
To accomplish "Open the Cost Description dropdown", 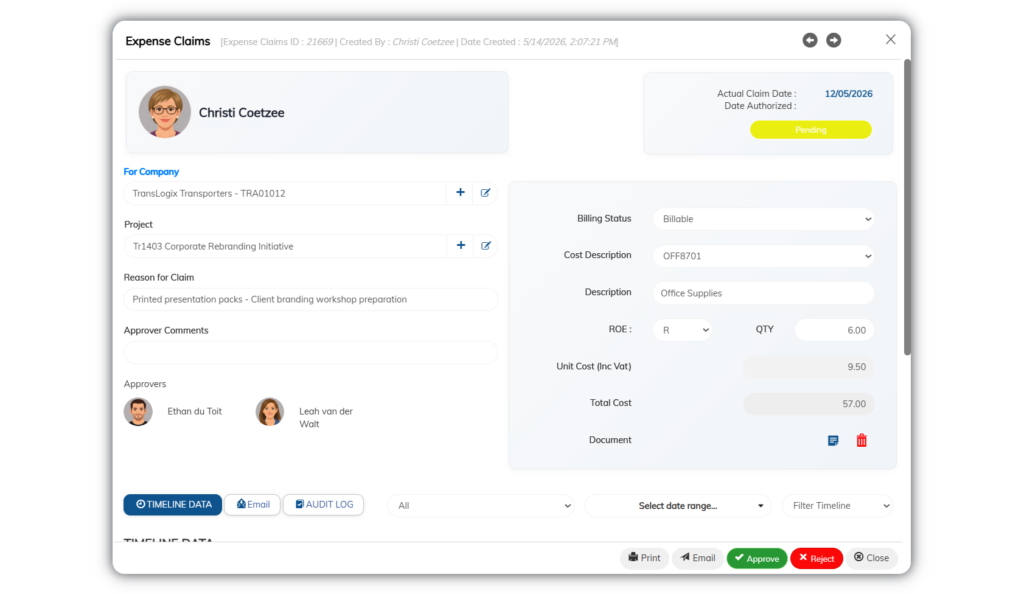I will (x=763, y=256).
